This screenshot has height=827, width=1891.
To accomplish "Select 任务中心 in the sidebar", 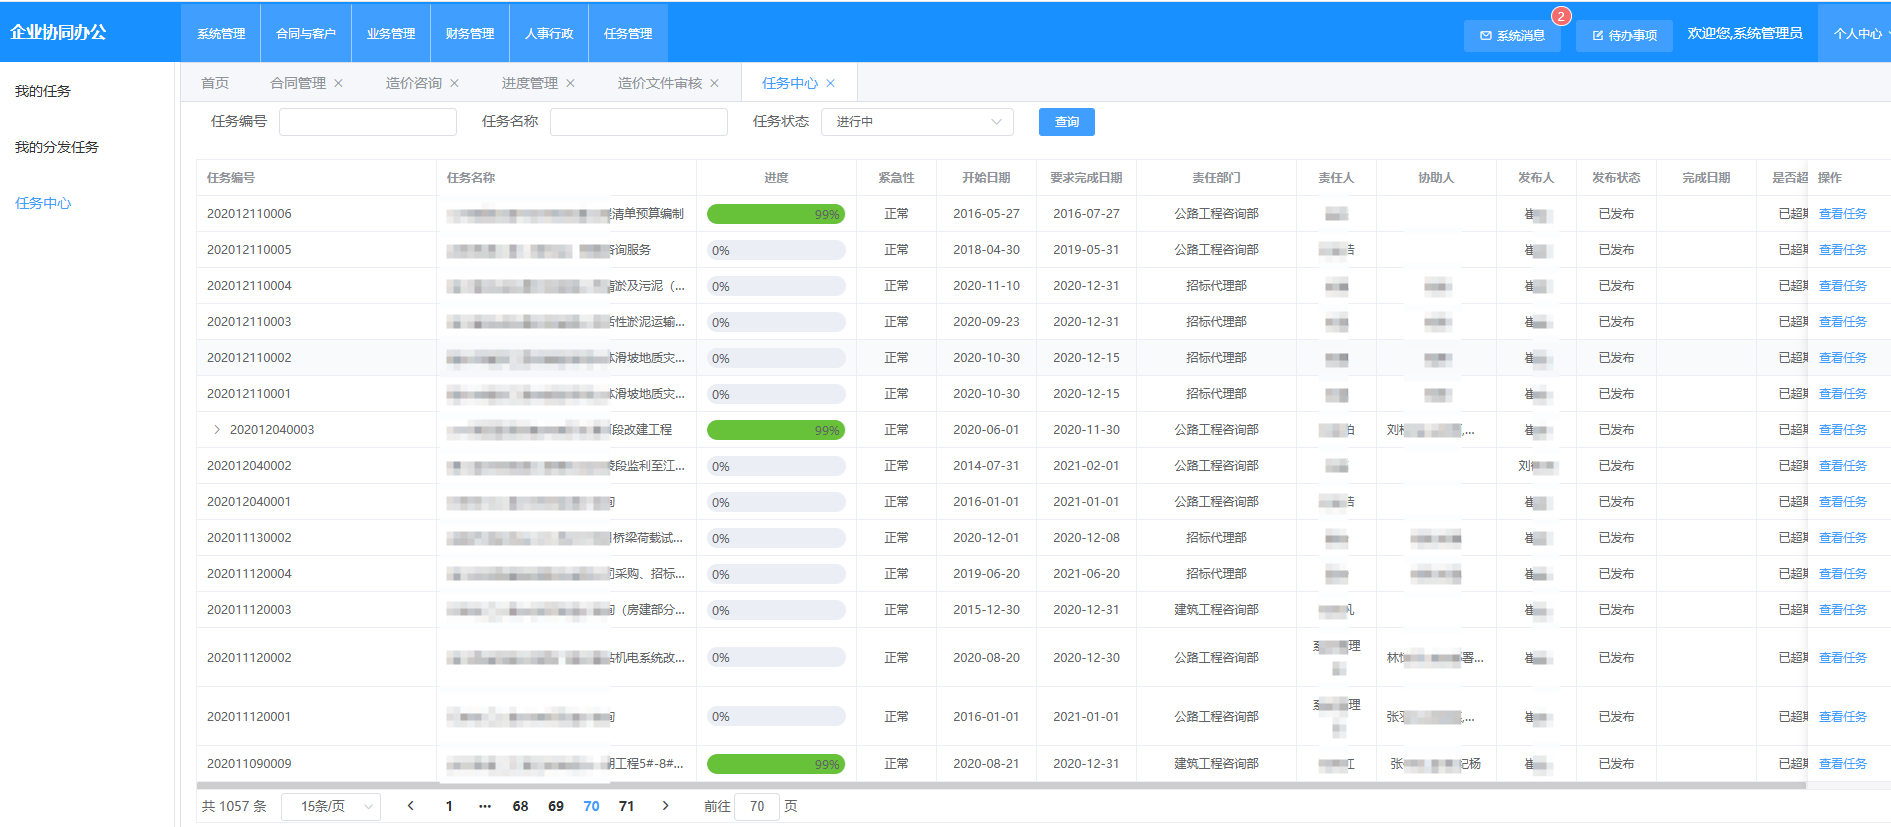I will 43,203.
